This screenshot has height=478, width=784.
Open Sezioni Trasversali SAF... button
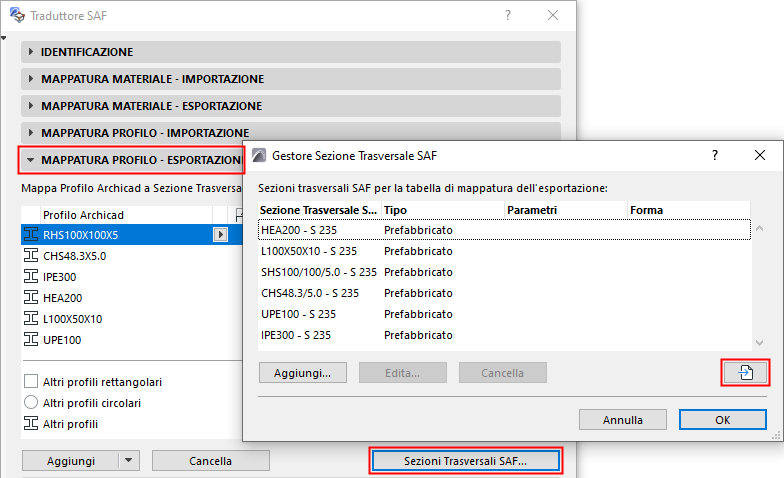click(466, 460)
